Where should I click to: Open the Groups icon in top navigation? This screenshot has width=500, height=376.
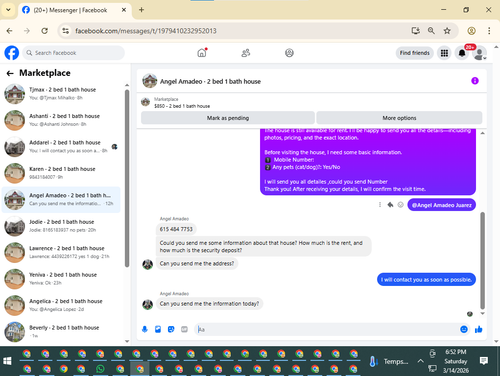(289, 53)
